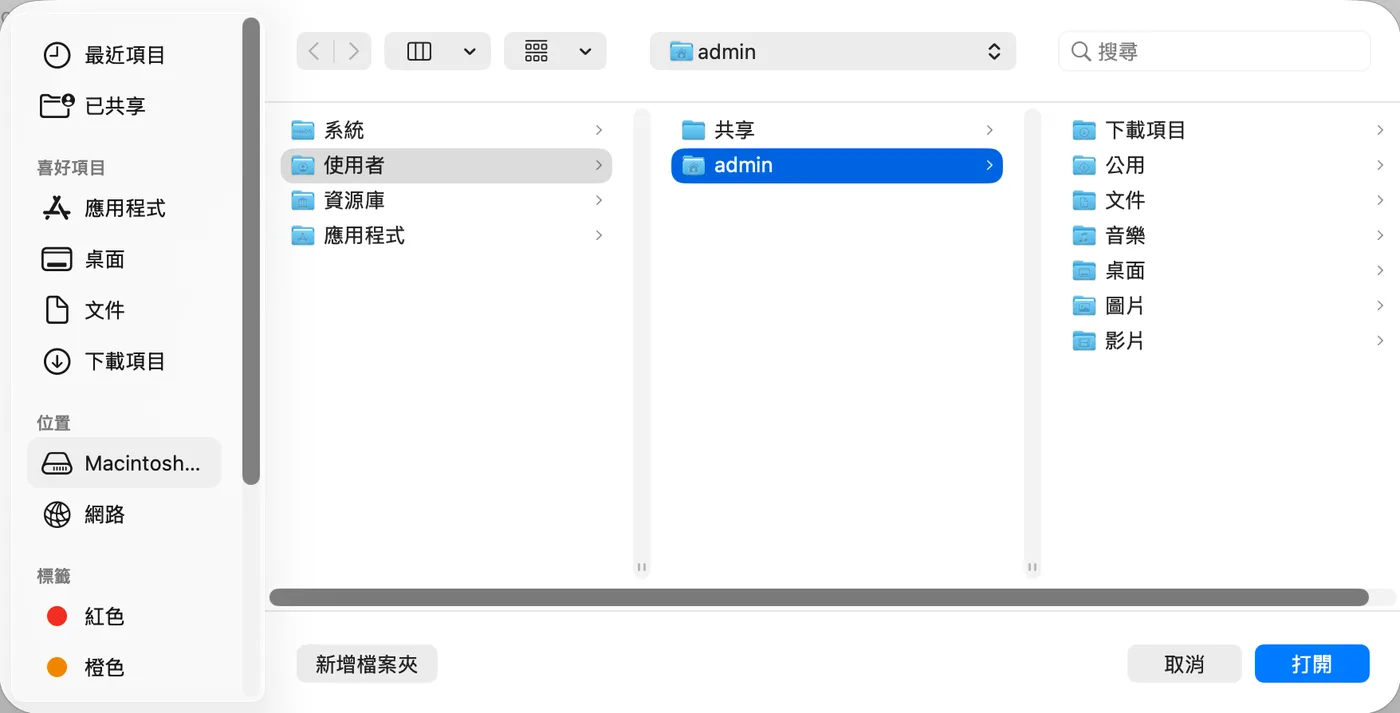Select red tag (紅色) swatch
Image resolution: width=1400 pixels, height=713 pixels.
click(57, 616)
